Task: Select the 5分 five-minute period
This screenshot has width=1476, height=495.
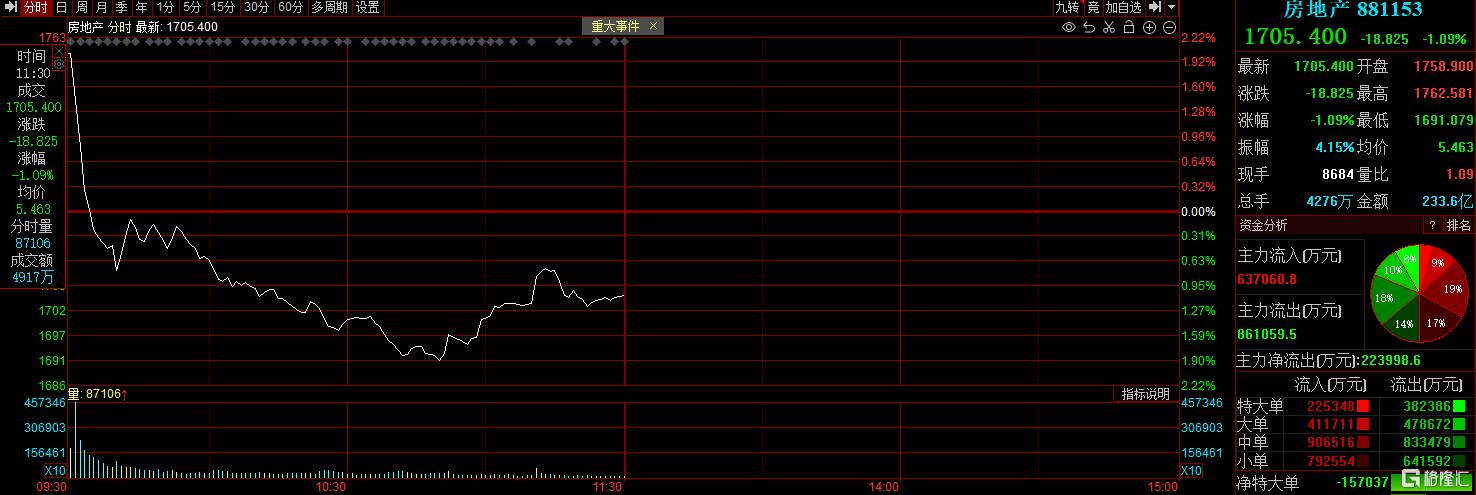Action: [192, 7]
